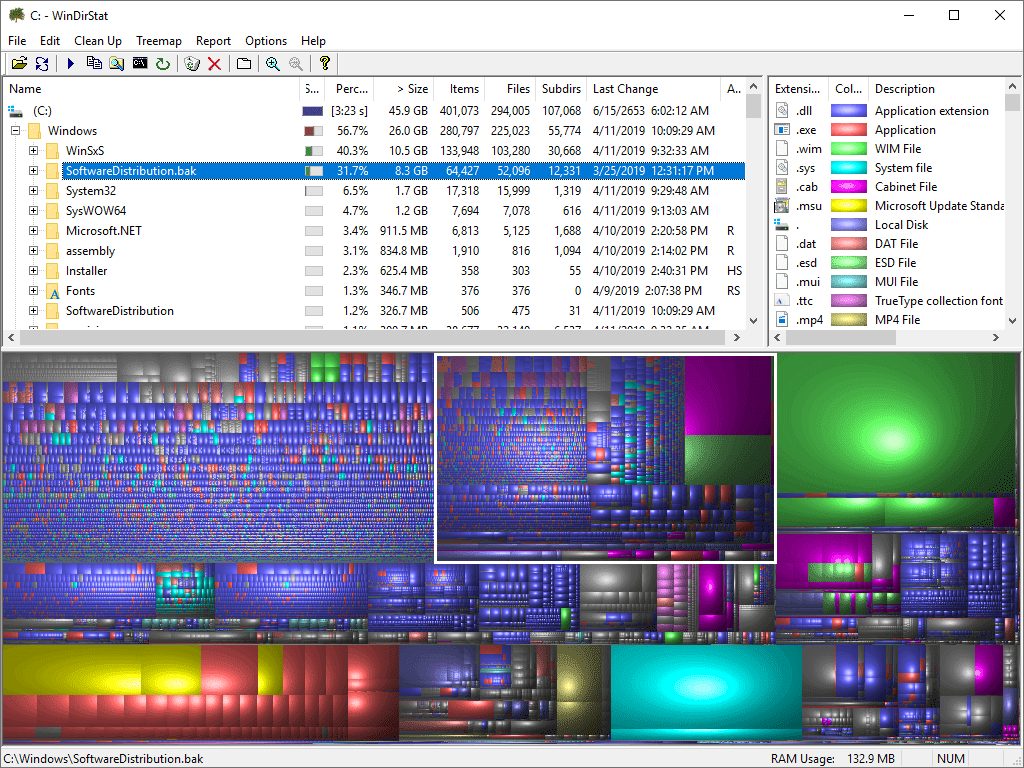Viewport: 1024px width, 768px height.
Task: Open Command Prompt Here toolbar icon
Action: tap(140, 64)
